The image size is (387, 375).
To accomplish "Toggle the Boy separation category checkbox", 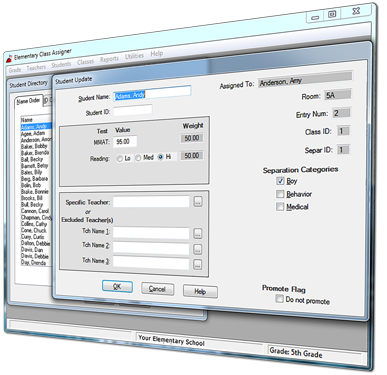I will (x=280, y=181).
